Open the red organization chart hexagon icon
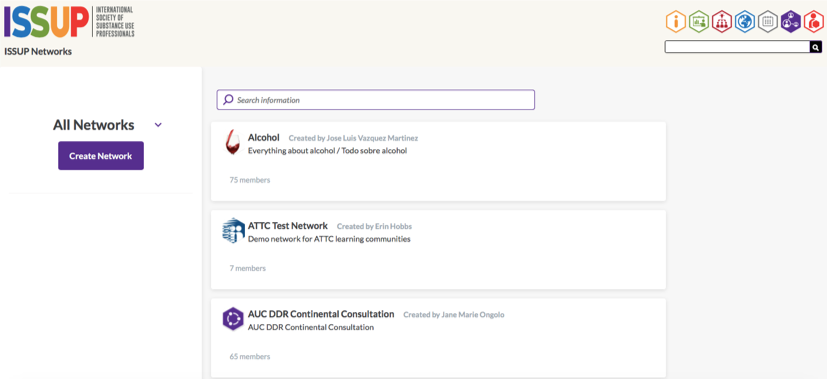This screenshot has height=379, width=827. tap(722, 22)
